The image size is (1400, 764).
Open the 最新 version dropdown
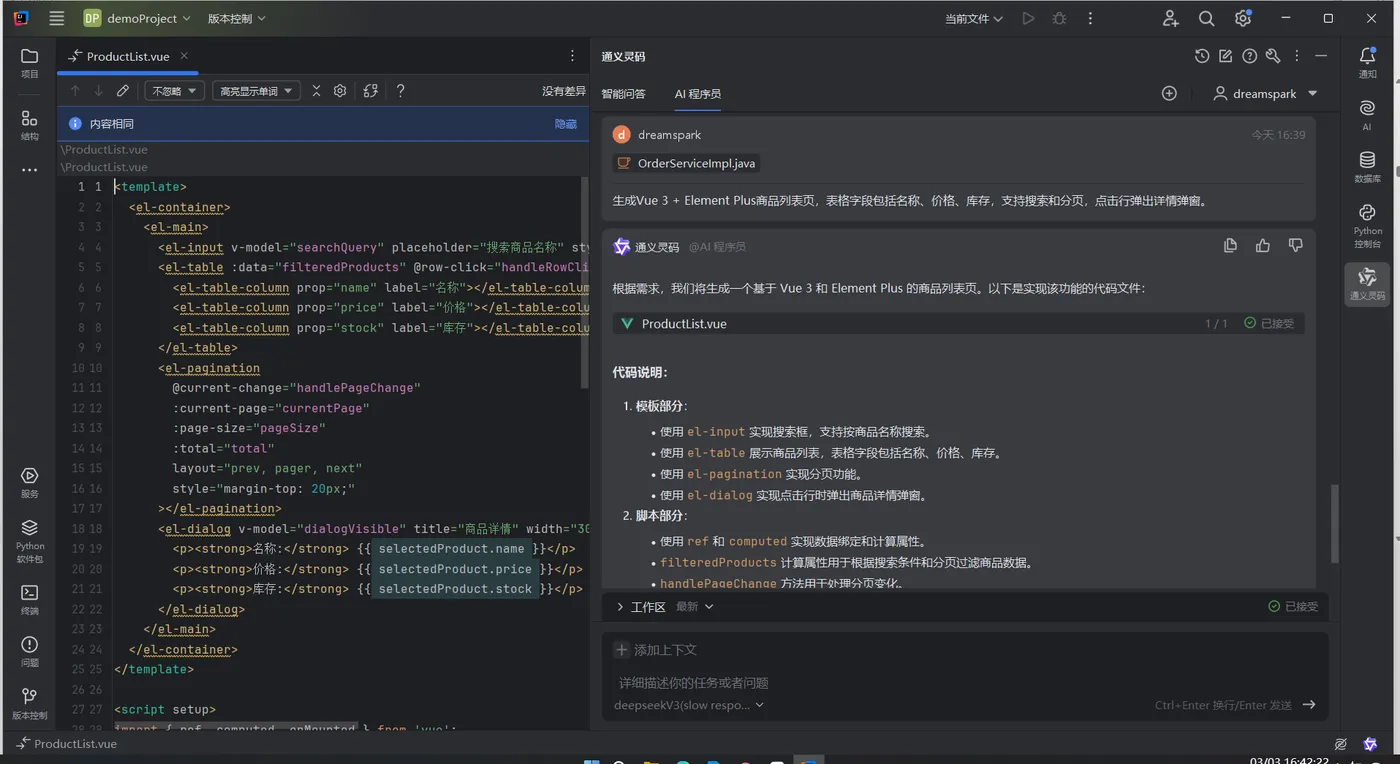click(x=695, y=607)
